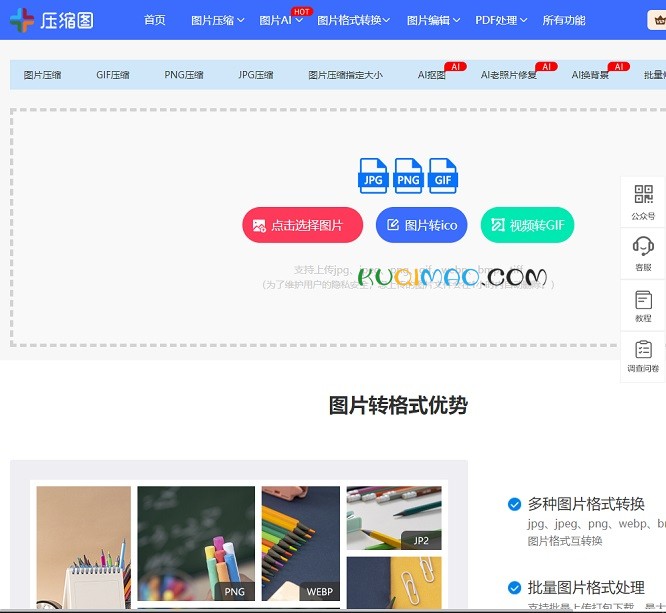Click the calendar and pencils thumbnail

[84, 548]
